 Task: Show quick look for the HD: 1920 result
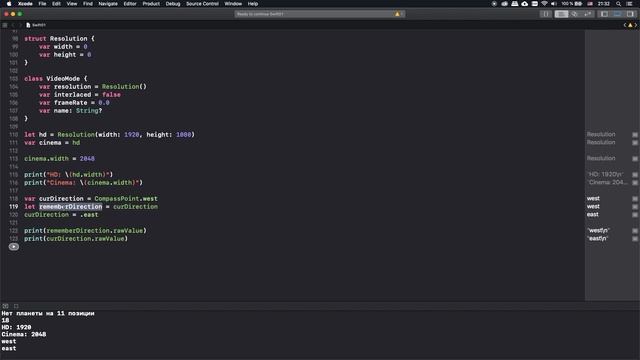(x=635, y=174)
